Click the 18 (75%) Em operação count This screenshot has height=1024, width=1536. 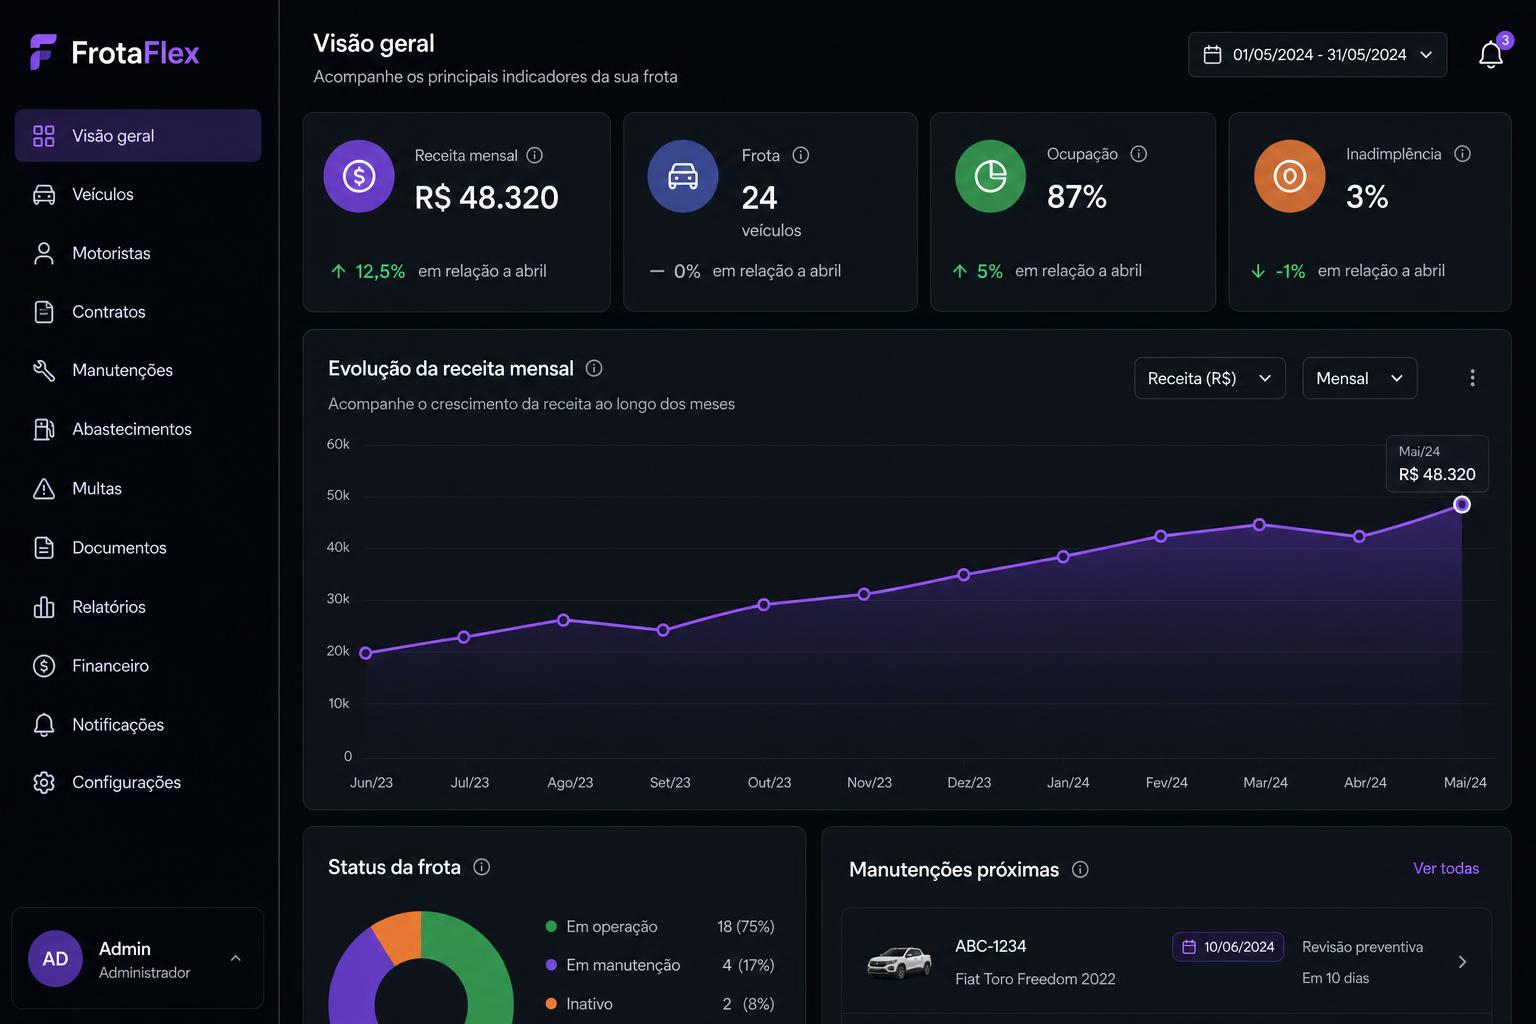746,926
